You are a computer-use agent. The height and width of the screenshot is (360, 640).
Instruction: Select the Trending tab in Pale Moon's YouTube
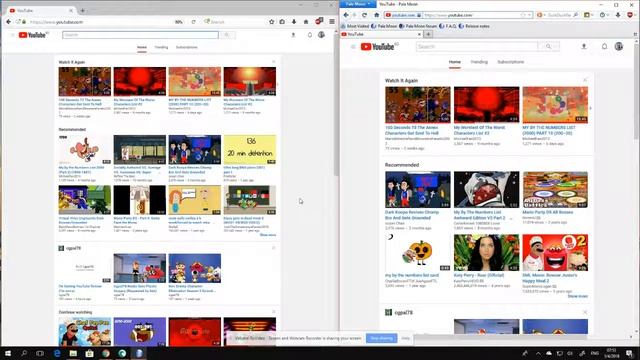coord(479,62)
